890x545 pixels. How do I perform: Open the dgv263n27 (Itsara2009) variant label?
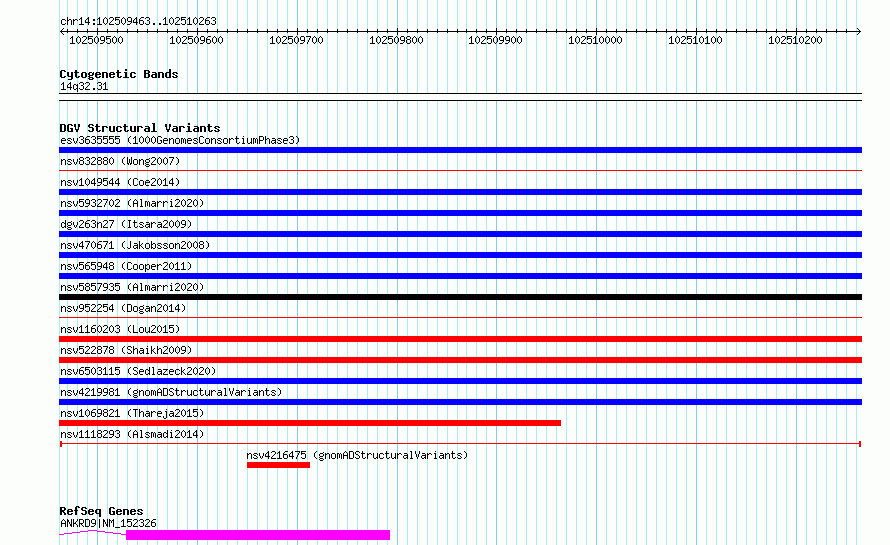(126, 224)
